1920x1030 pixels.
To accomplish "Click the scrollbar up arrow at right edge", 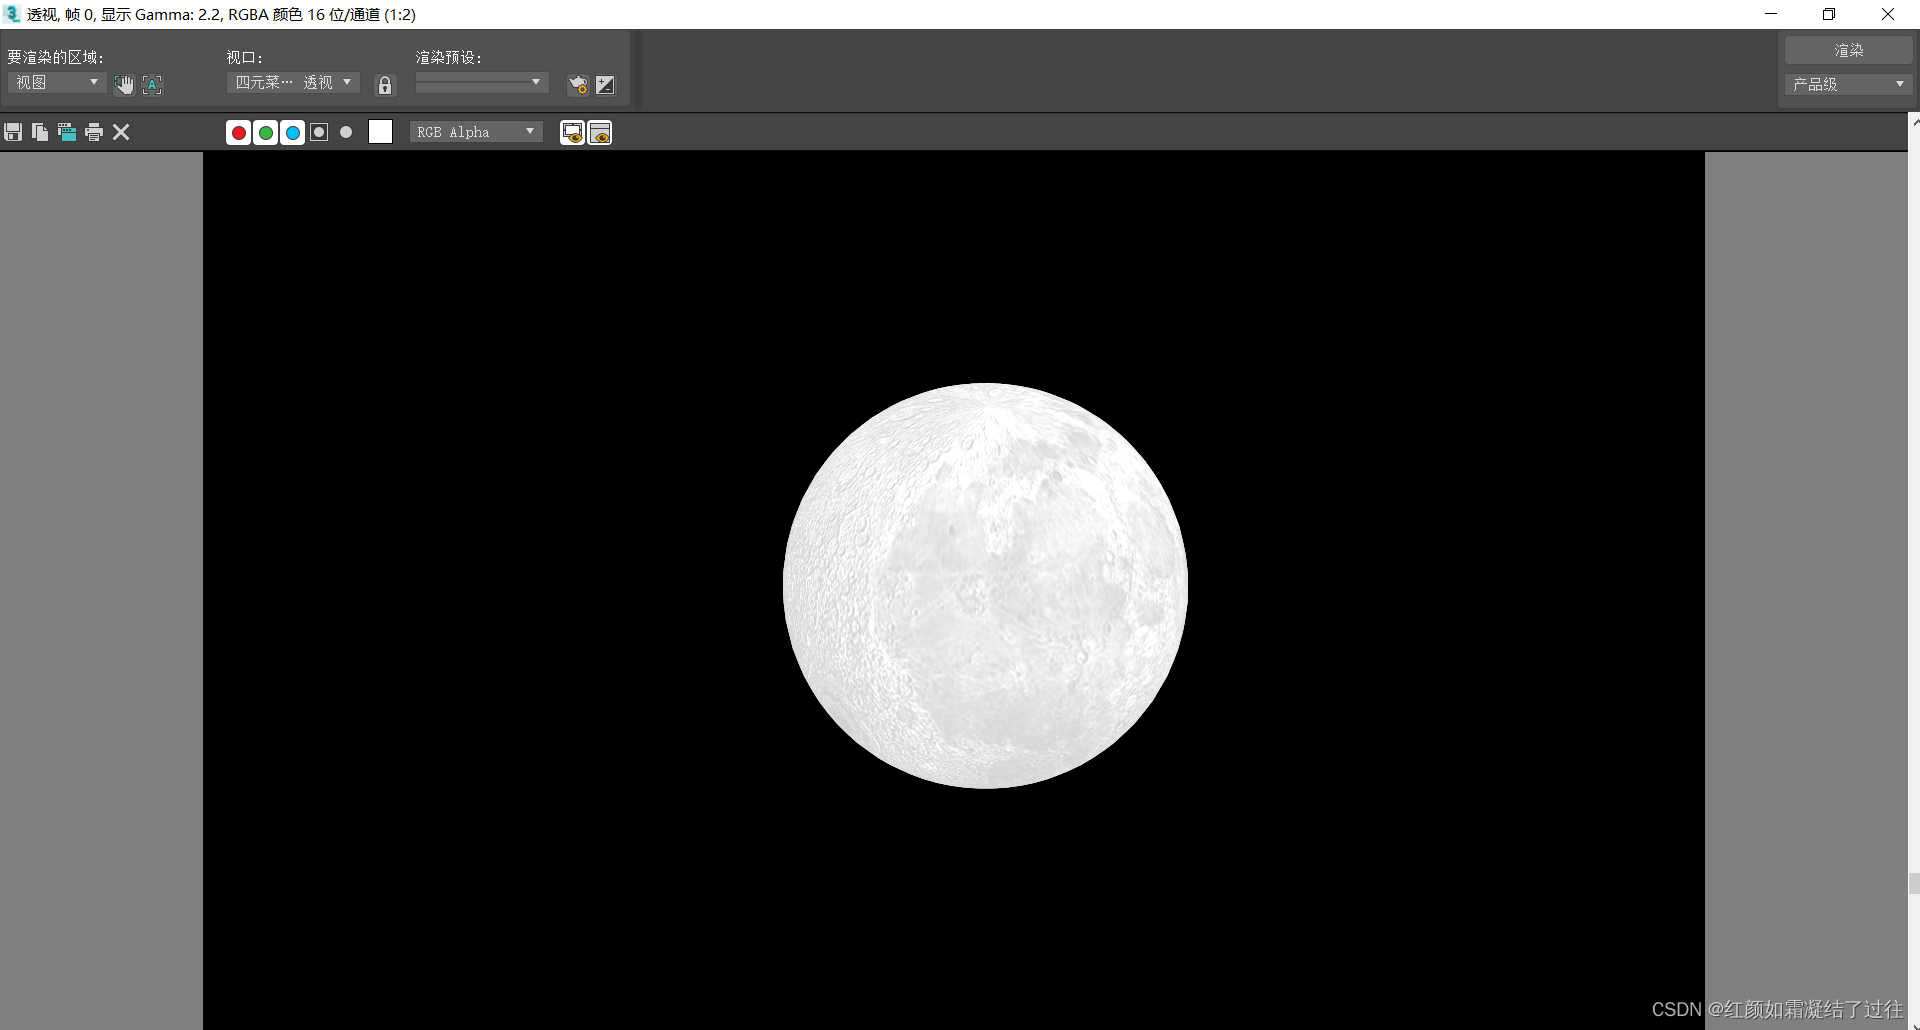I will click(1914, 121).
